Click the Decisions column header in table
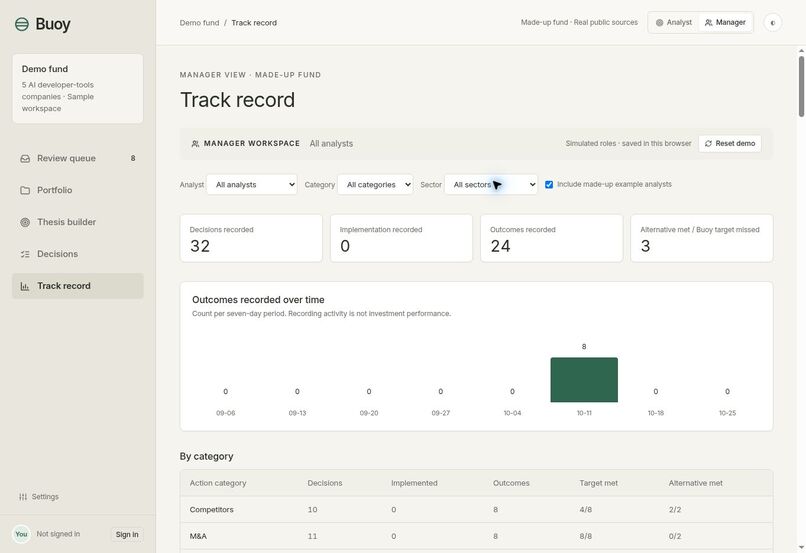 click(x=325, y=483)
